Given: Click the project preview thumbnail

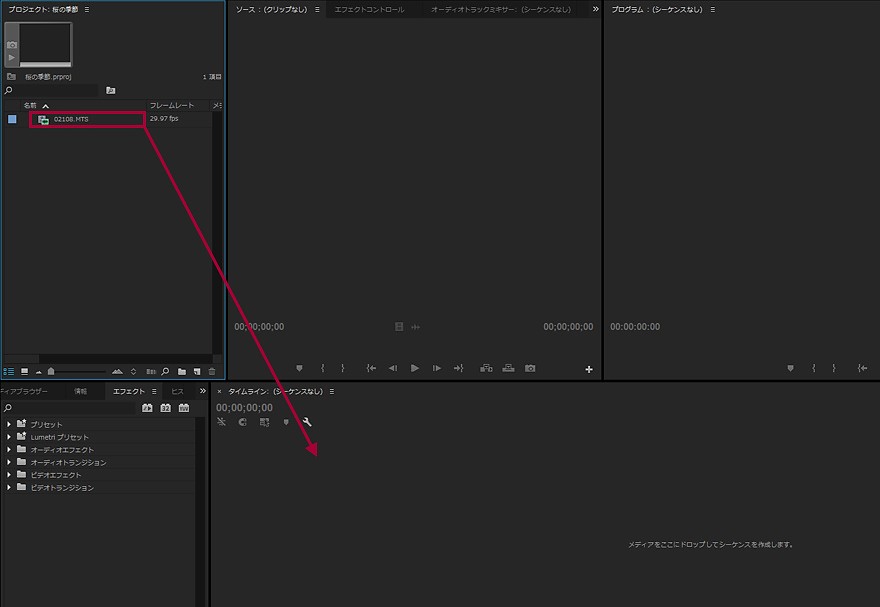Looking at the screenshot, I should 45,44.
